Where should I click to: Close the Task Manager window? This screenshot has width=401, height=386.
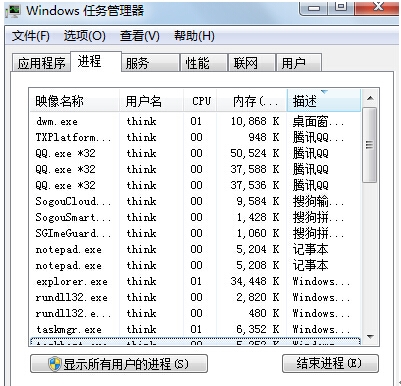pyautogui.click(x=377, y=7)
